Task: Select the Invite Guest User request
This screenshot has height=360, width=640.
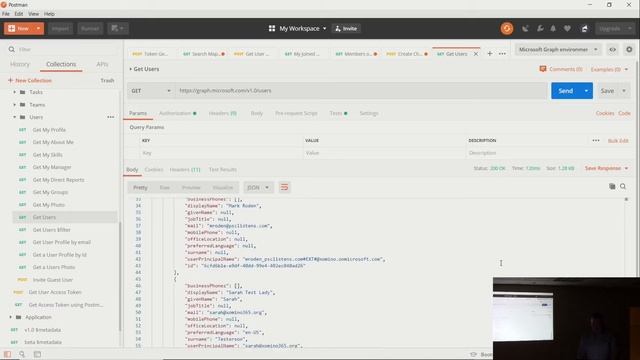Action: (53, 280)
